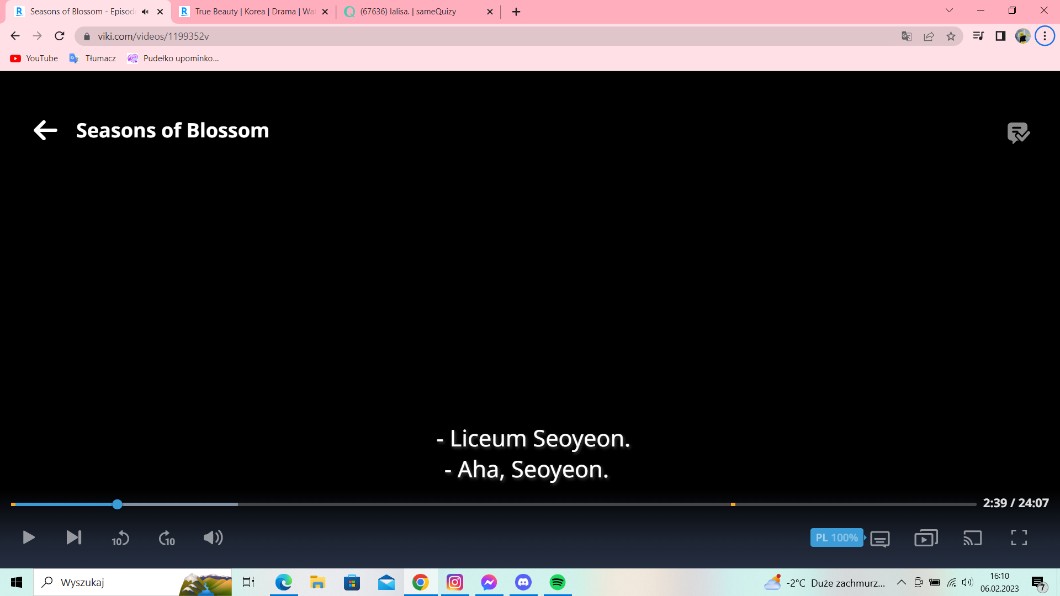This screenshot has width=1060, height=596.
Task: Skip to the next episode
Action: pyautogui.click(x=74, y=538)
